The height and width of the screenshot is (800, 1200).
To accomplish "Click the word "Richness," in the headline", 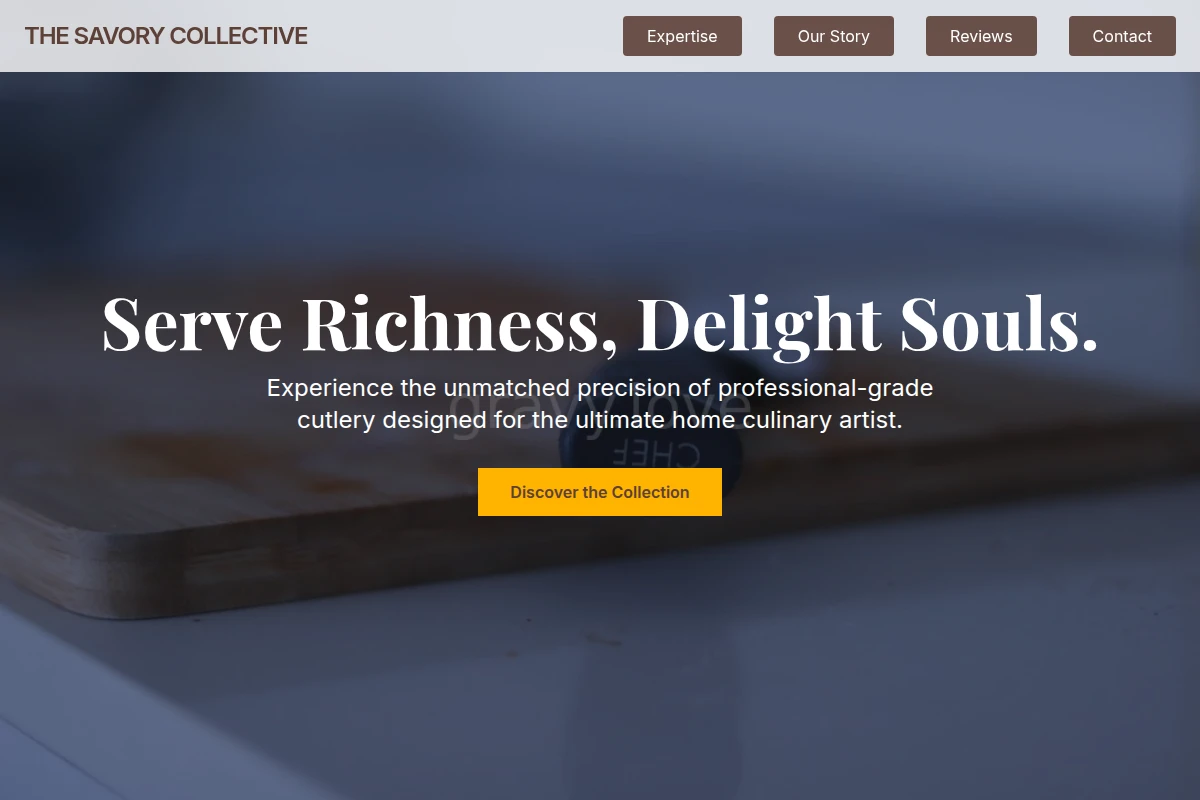I will [x=460, y=324].
